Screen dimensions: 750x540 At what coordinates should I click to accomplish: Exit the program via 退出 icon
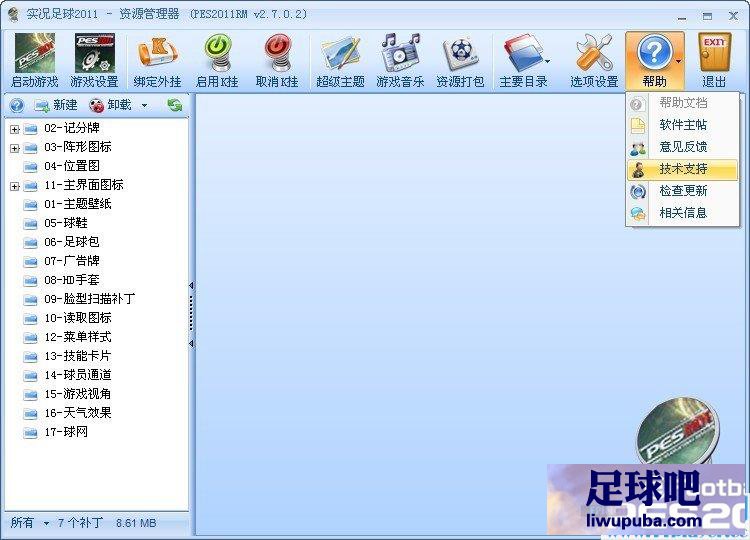coord(714,61)
